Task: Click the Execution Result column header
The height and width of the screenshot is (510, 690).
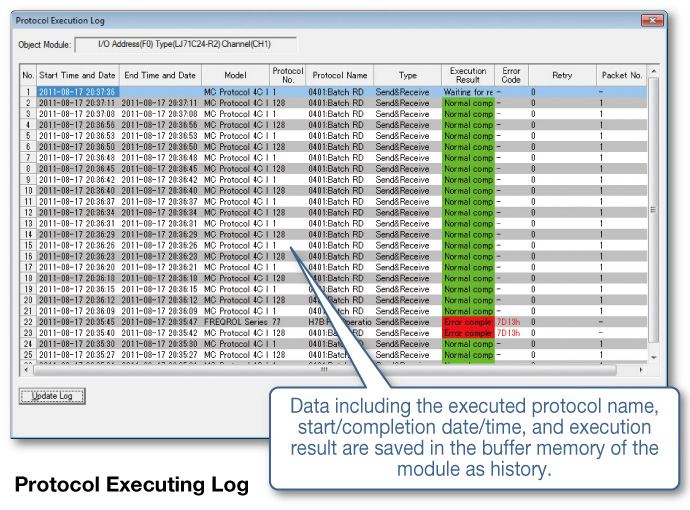Action: point(468,75)
